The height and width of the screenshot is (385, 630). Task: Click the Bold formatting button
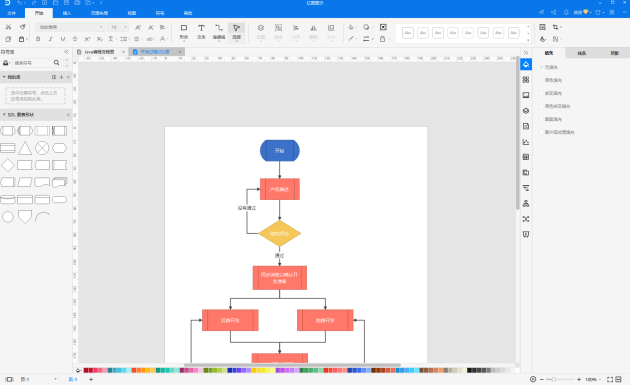tap(38, 39)
